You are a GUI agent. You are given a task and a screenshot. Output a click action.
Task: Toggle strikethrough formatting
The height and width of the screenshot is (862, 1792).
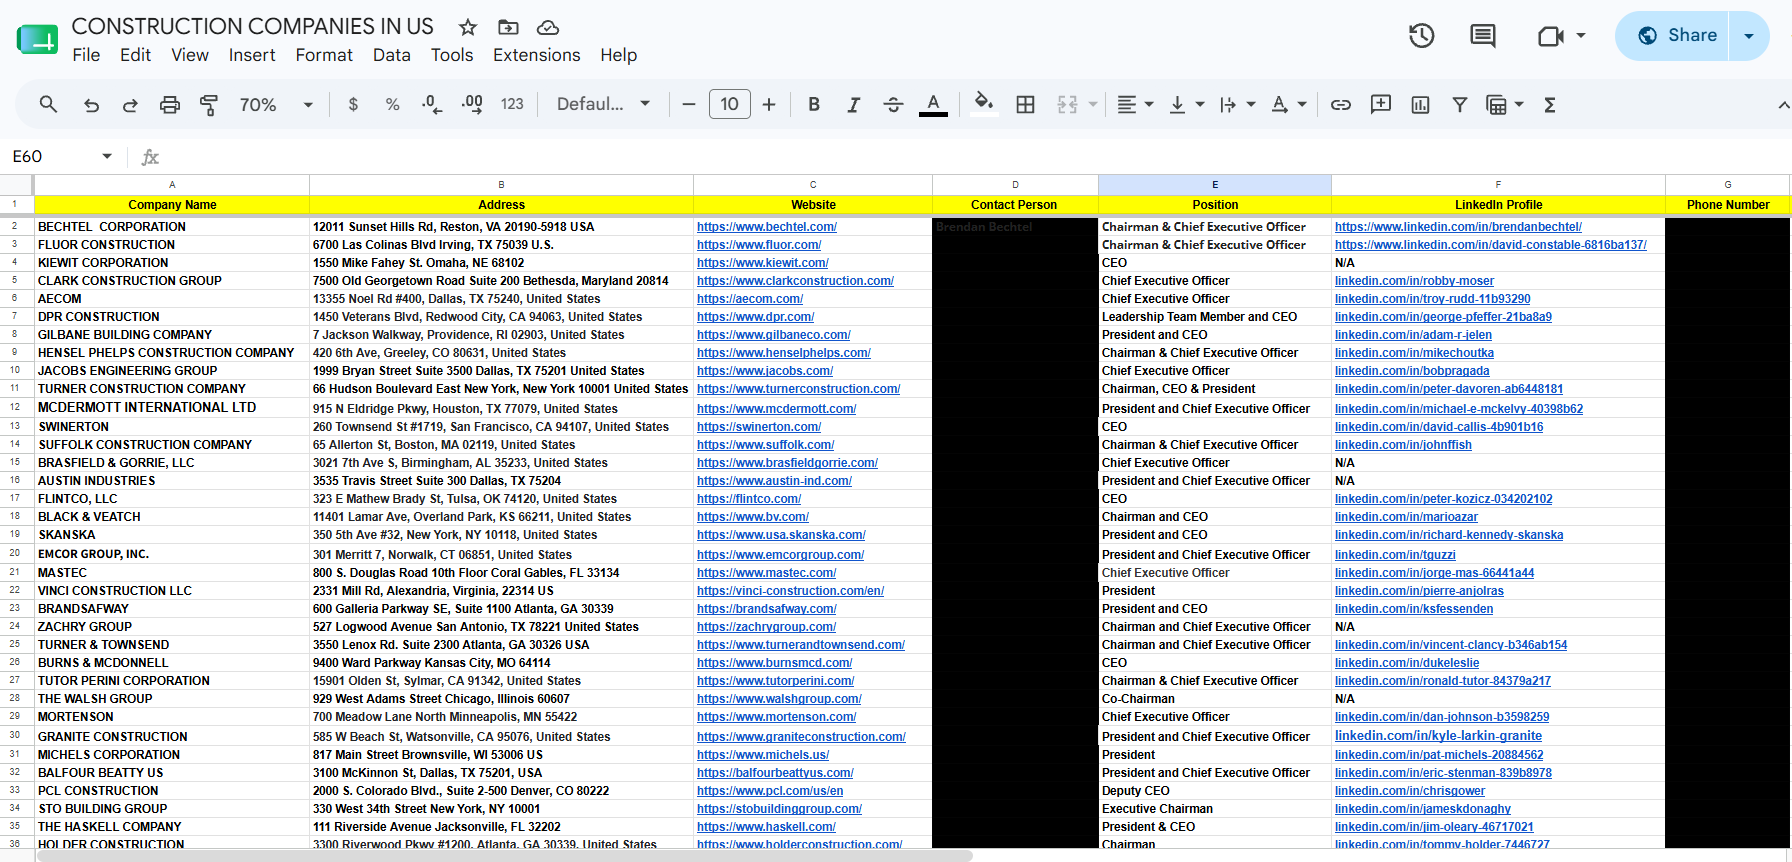pyautogui.click(x=893, y=105)
